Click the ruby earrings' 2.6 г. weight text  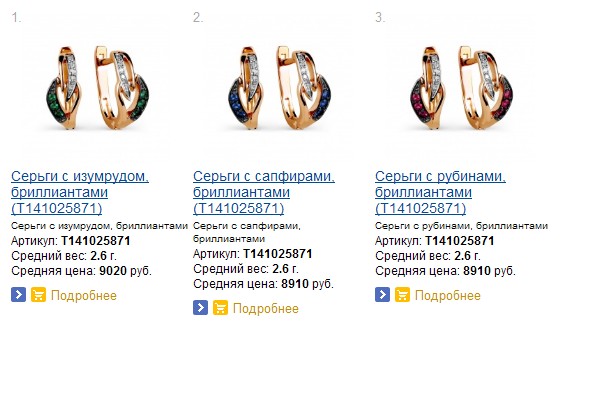point(467,256)
